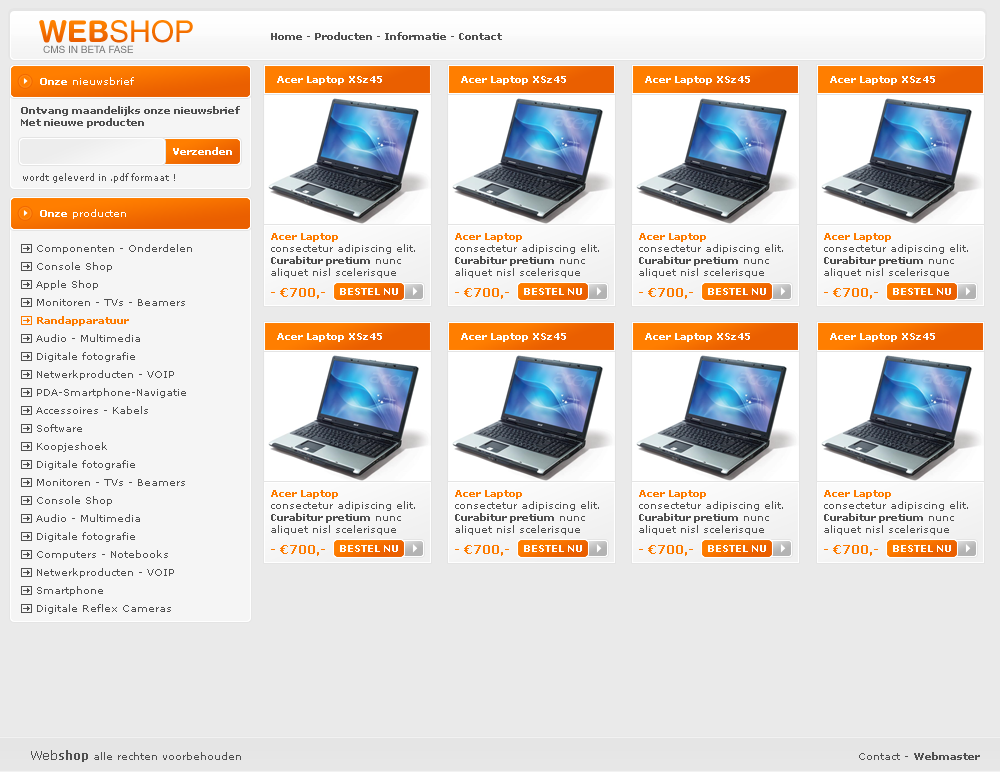This screenshot has width=1000, height=772.
Task: Click the round play icon in Onze nieuwsbrief header
Action: coord(26,81)
